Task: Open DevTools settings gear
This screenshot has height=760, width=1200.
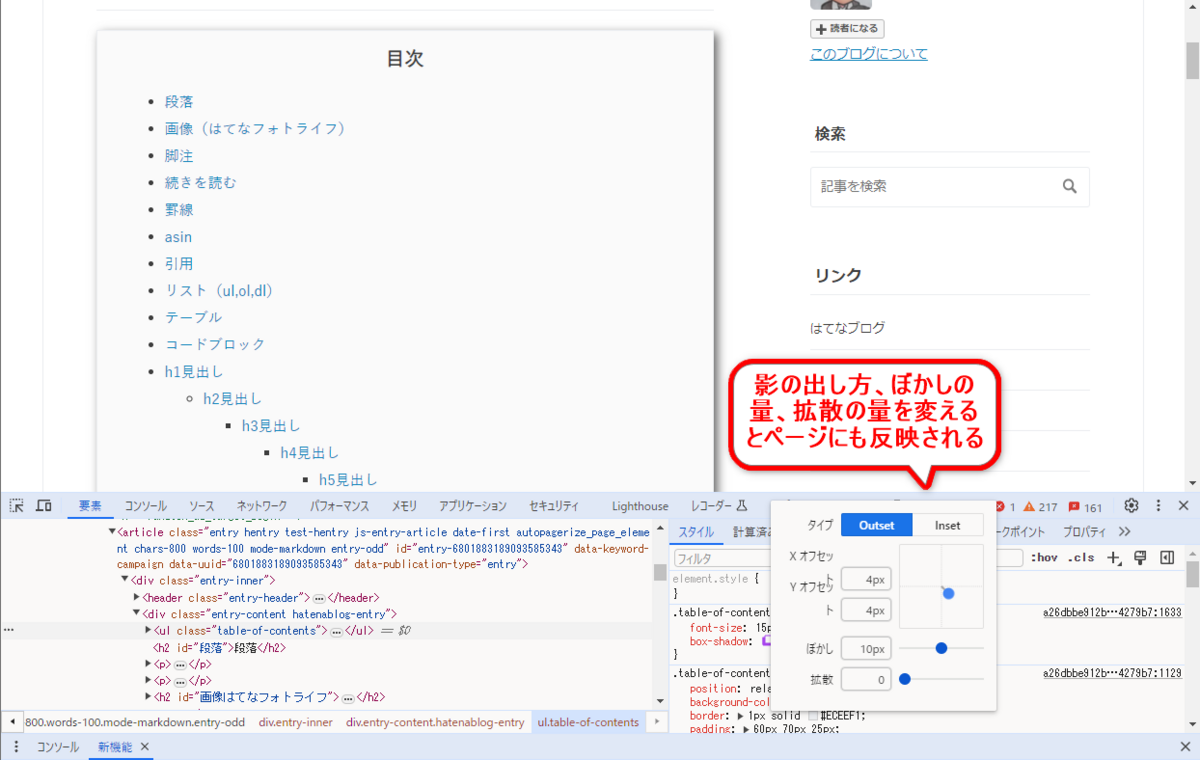Action: pyautogui.click(x=1132, y=505)
